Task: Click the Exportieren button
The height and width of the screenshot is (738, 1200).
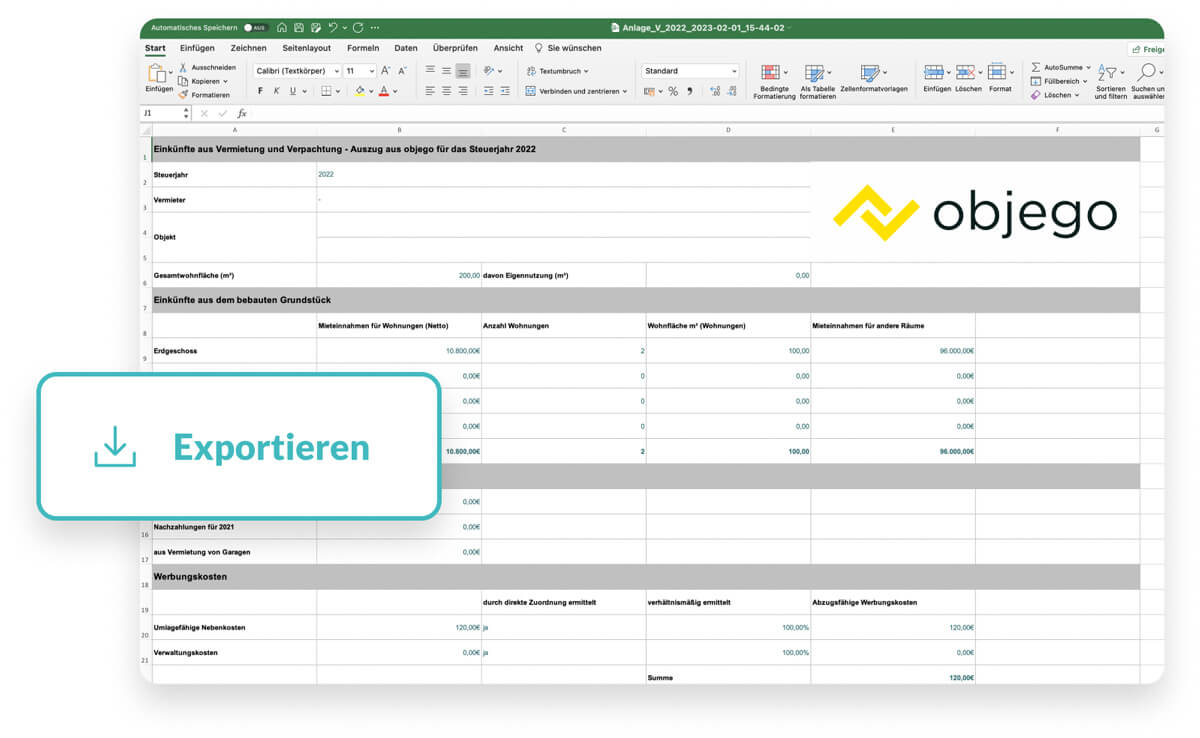Action: click(x=239, y=447)
